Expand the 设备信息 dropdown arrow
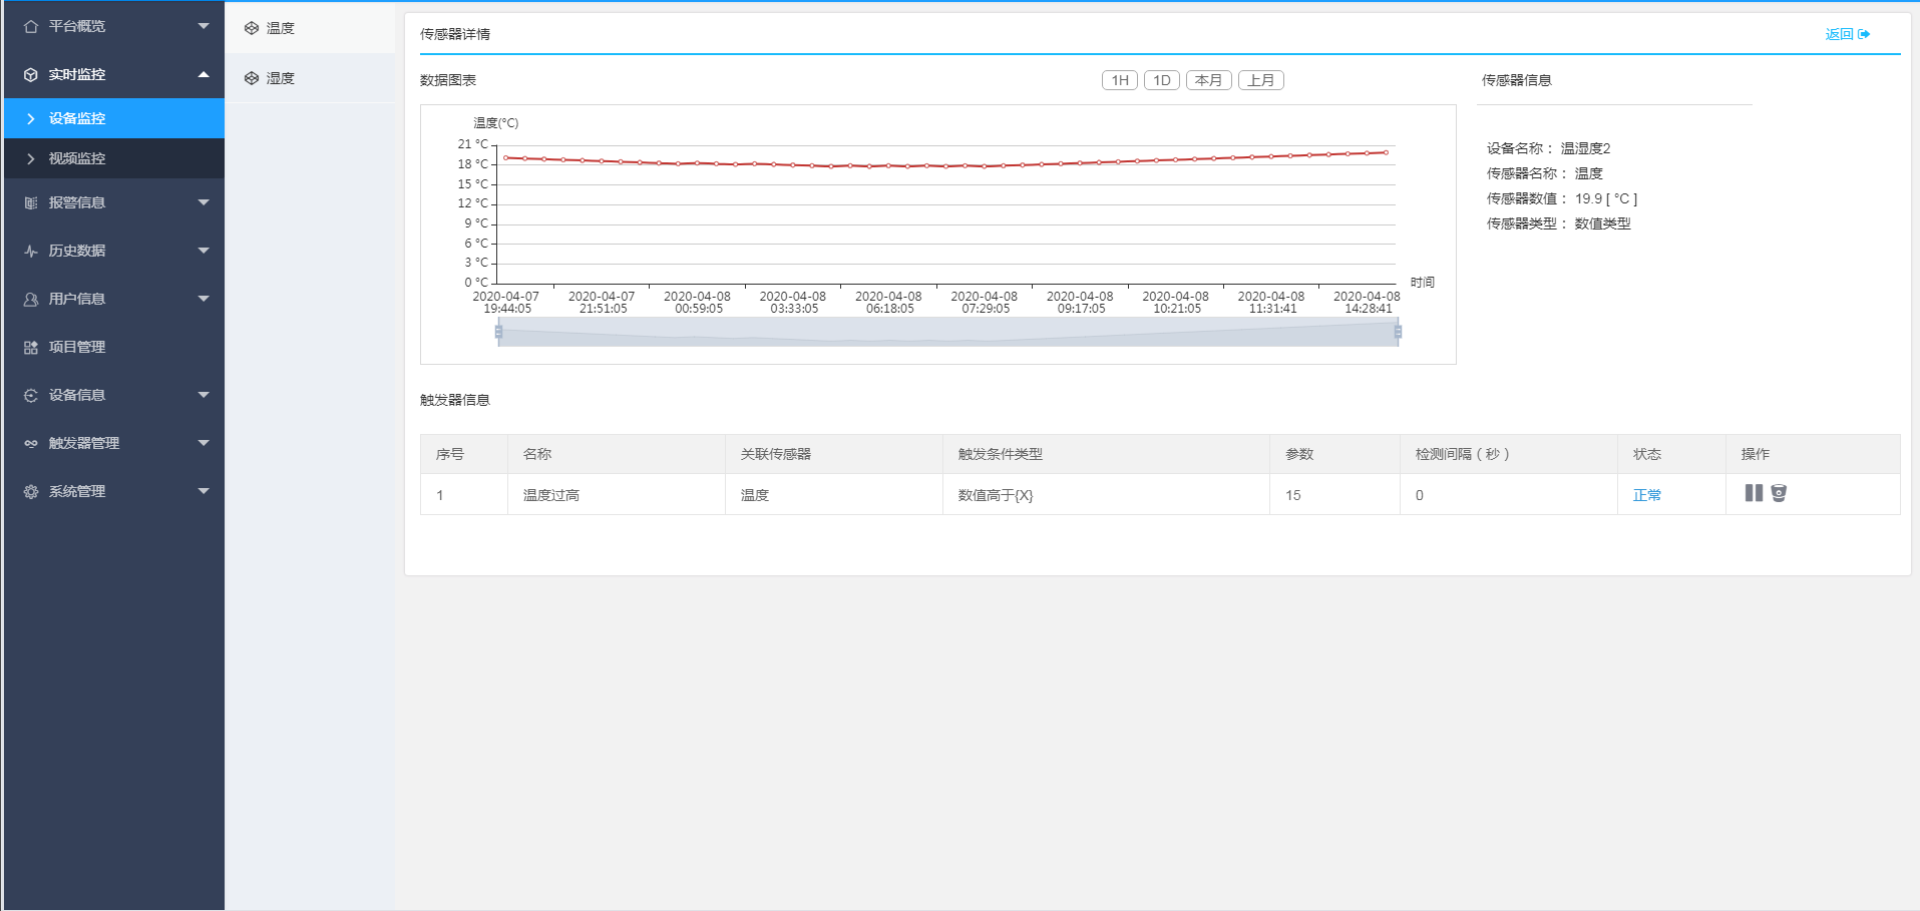Screen dimensions: 1920x911 tap(203, 395)
